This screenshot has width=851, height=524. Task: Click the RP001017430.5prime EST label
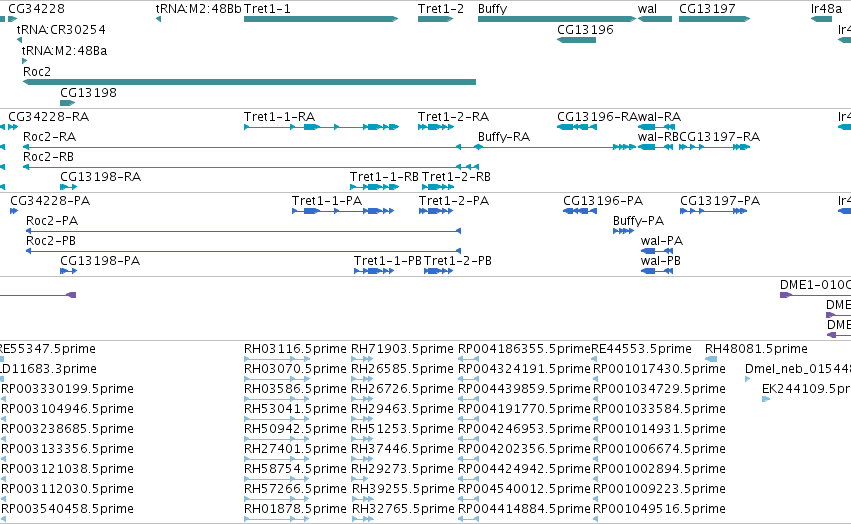659,369
